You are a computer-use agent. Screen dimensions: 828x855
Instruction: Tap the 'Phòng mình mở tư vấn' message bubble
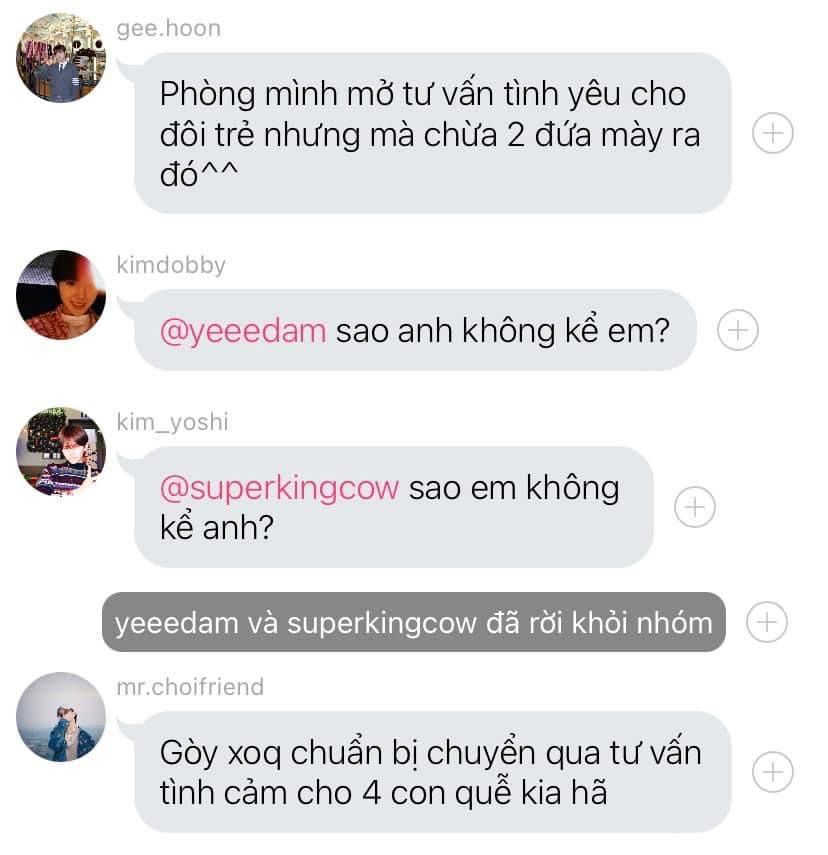[433, 133]
